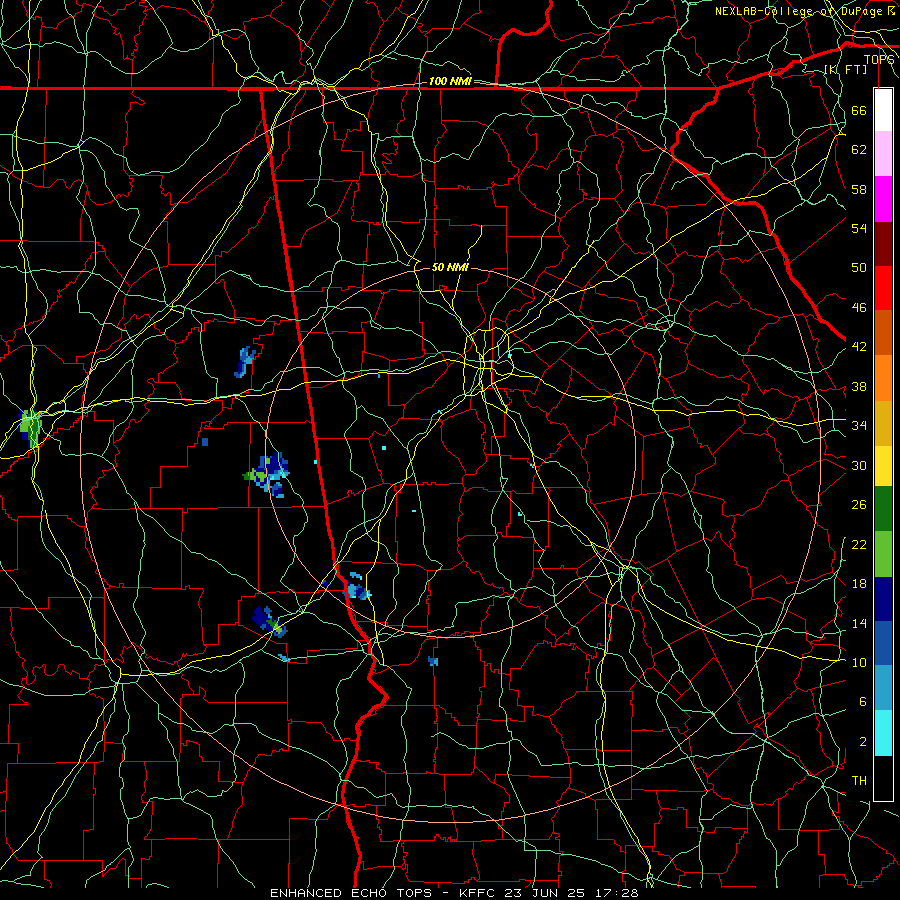
Task: Click the light pink legend swatch
Action: pos(883,154)
